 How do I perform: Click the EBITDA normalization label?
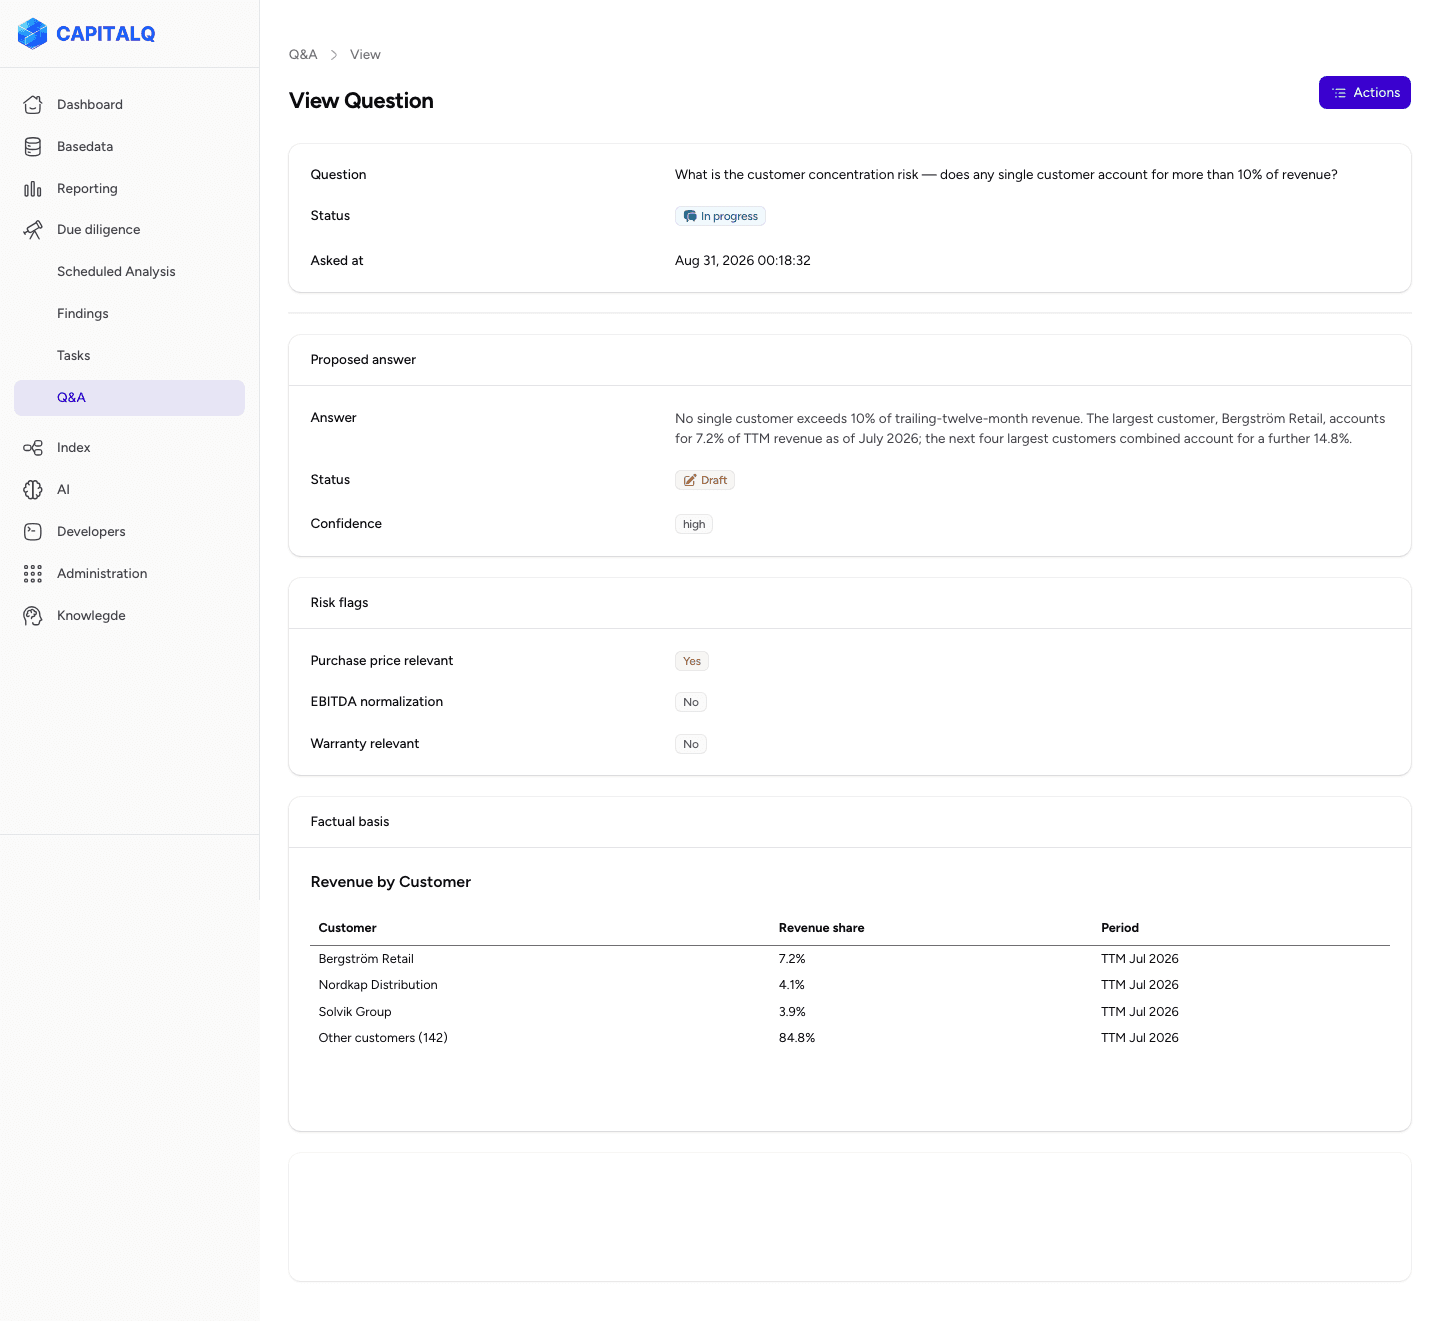coord(377,702)
